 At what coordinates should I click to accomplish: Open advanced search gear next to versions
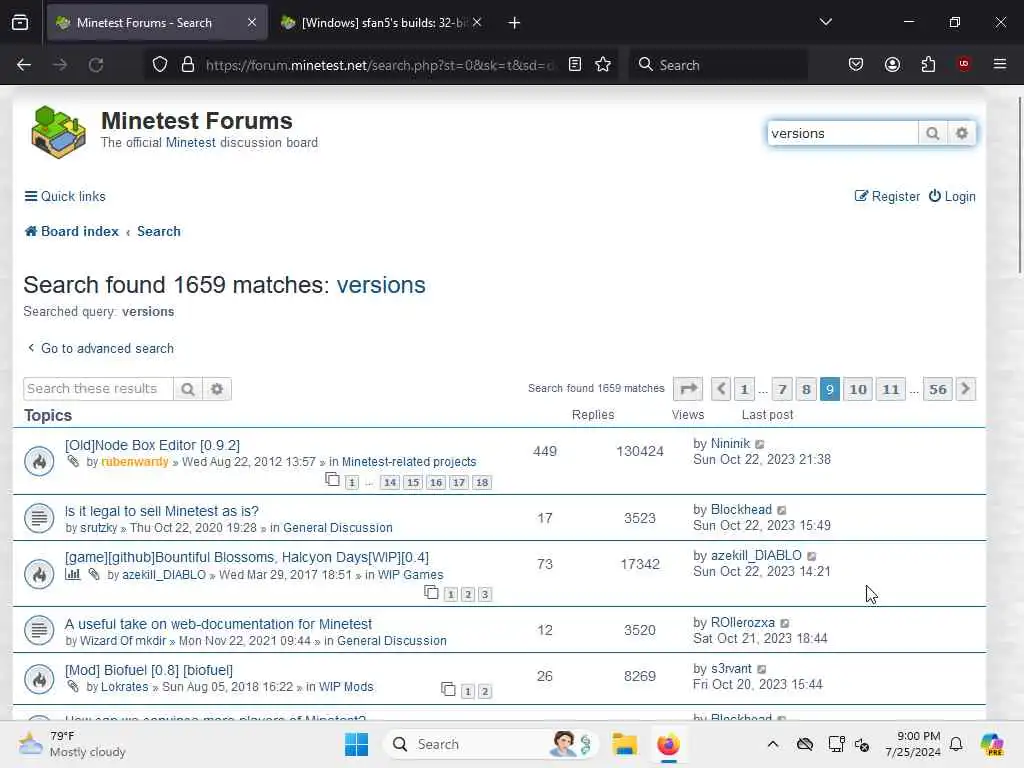[961, 133]
